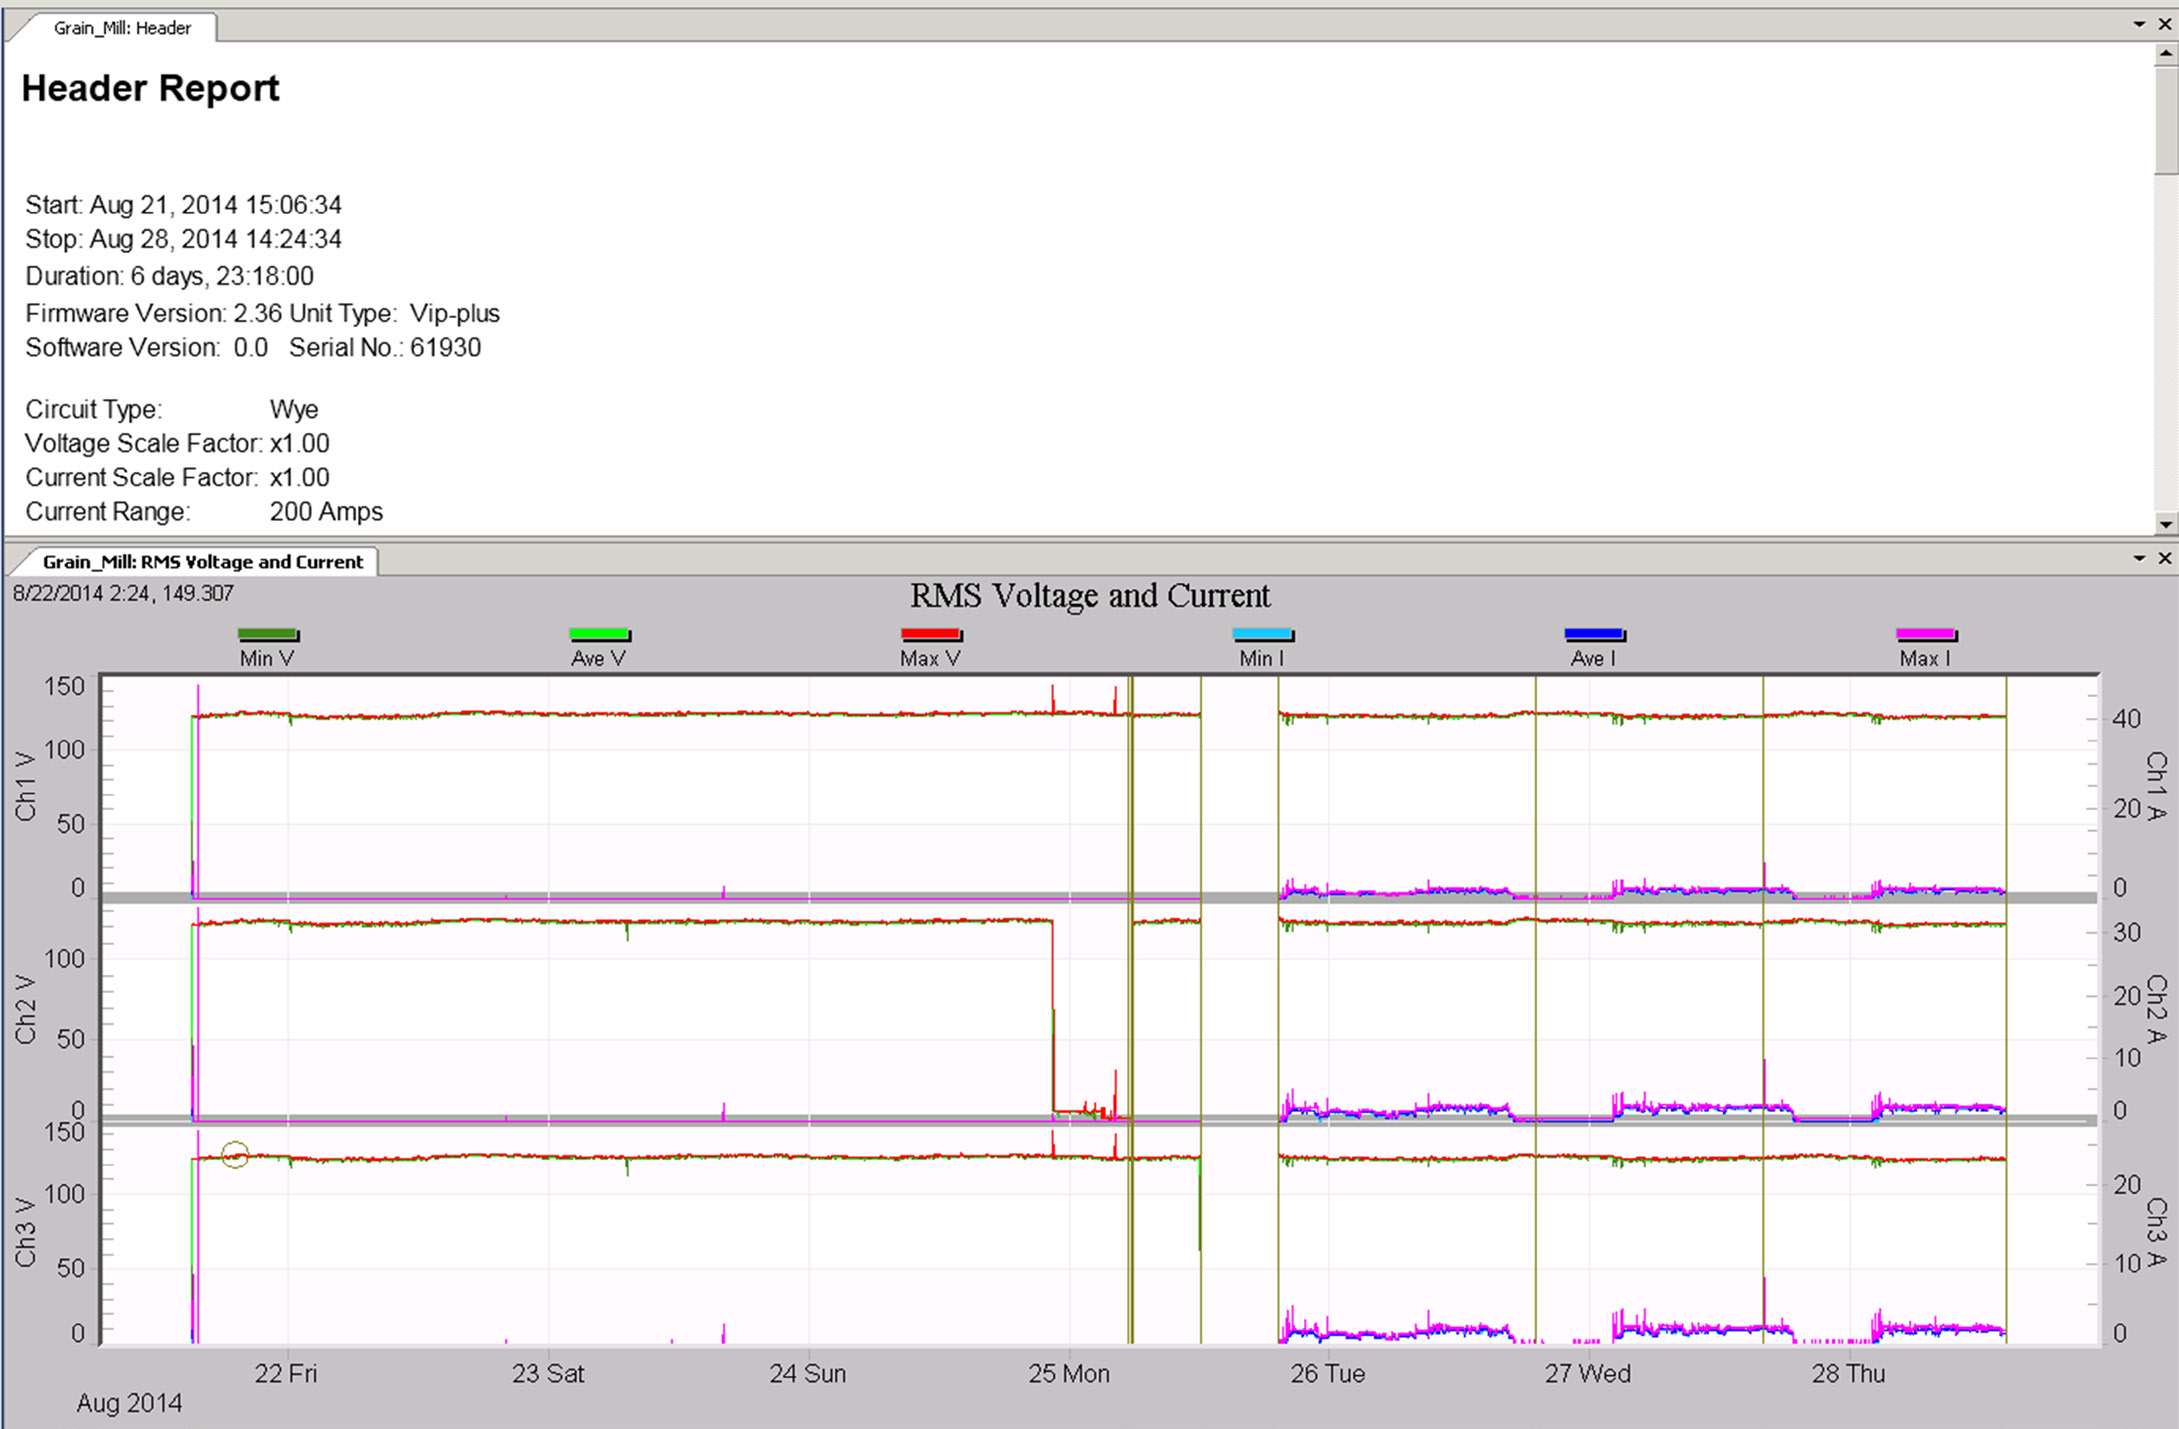Click the blue Ave I color bar
This screenshot has width=2179, height=1429.
[1592, 634]
